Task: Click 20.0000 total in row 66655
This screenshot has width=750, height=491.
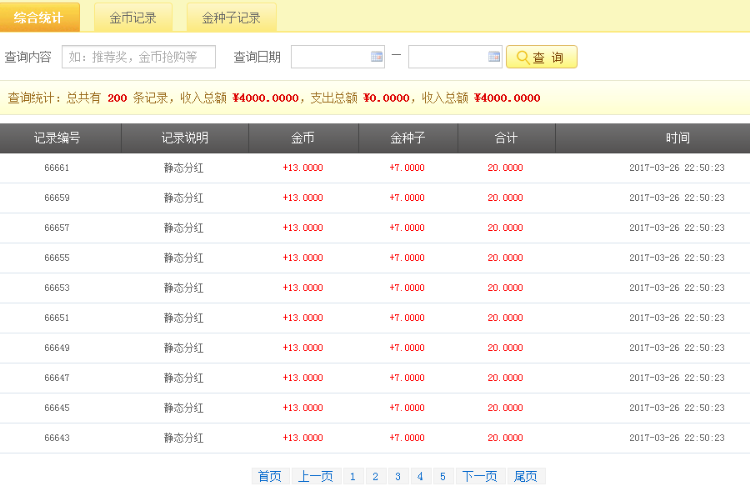Action: click(505, 258)
